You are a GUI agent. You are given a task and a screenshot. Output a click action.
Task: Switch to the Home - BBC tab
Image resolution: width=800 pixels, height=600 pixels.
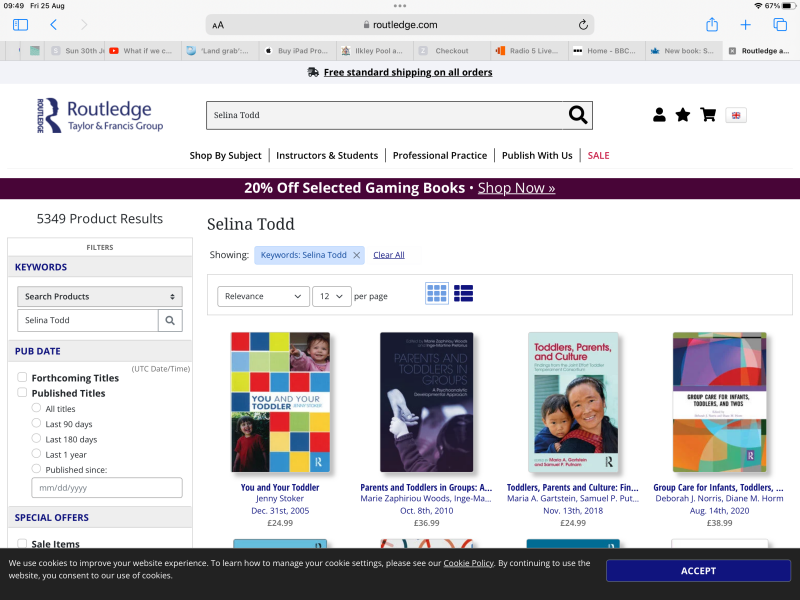(606, 51)
